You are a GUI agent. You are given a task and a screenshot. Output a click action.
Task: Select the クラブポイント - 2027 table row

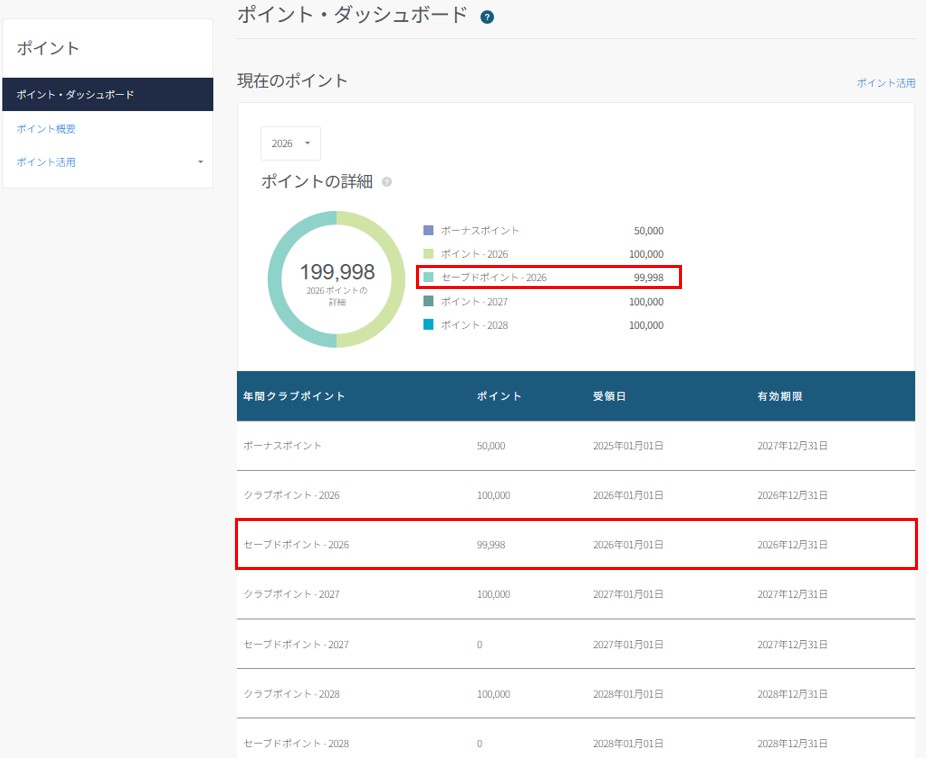(x=576, y=594)
